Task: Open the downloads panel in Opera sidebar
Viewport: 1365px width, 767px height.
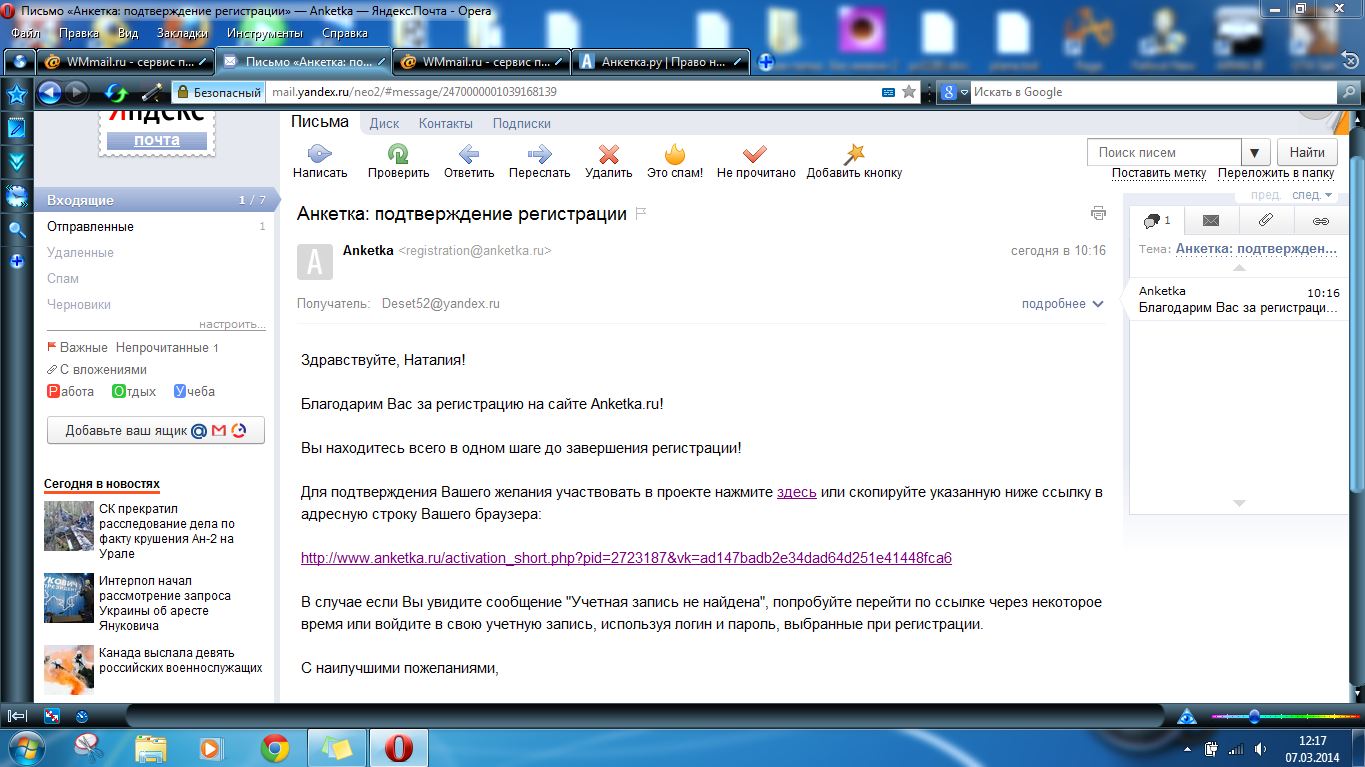Action: pyautogui.click(x=17, y=161)
